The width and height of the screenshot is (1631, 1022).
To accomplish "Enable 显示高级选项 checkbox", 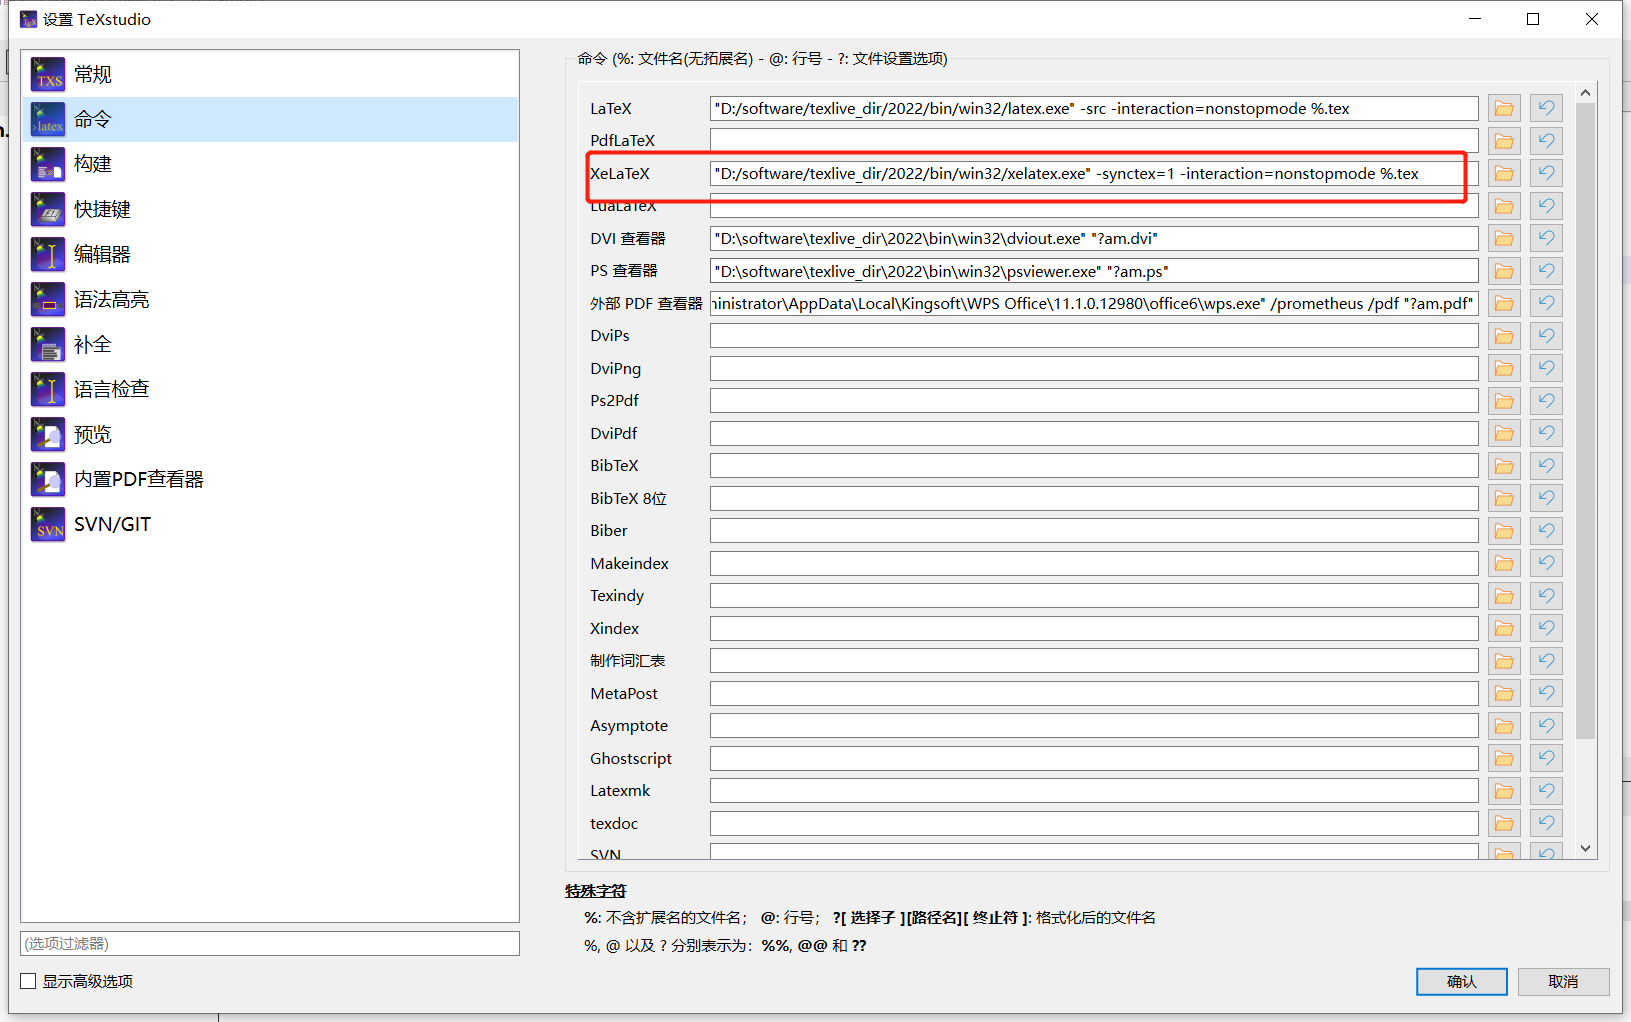I will point(28,981).
